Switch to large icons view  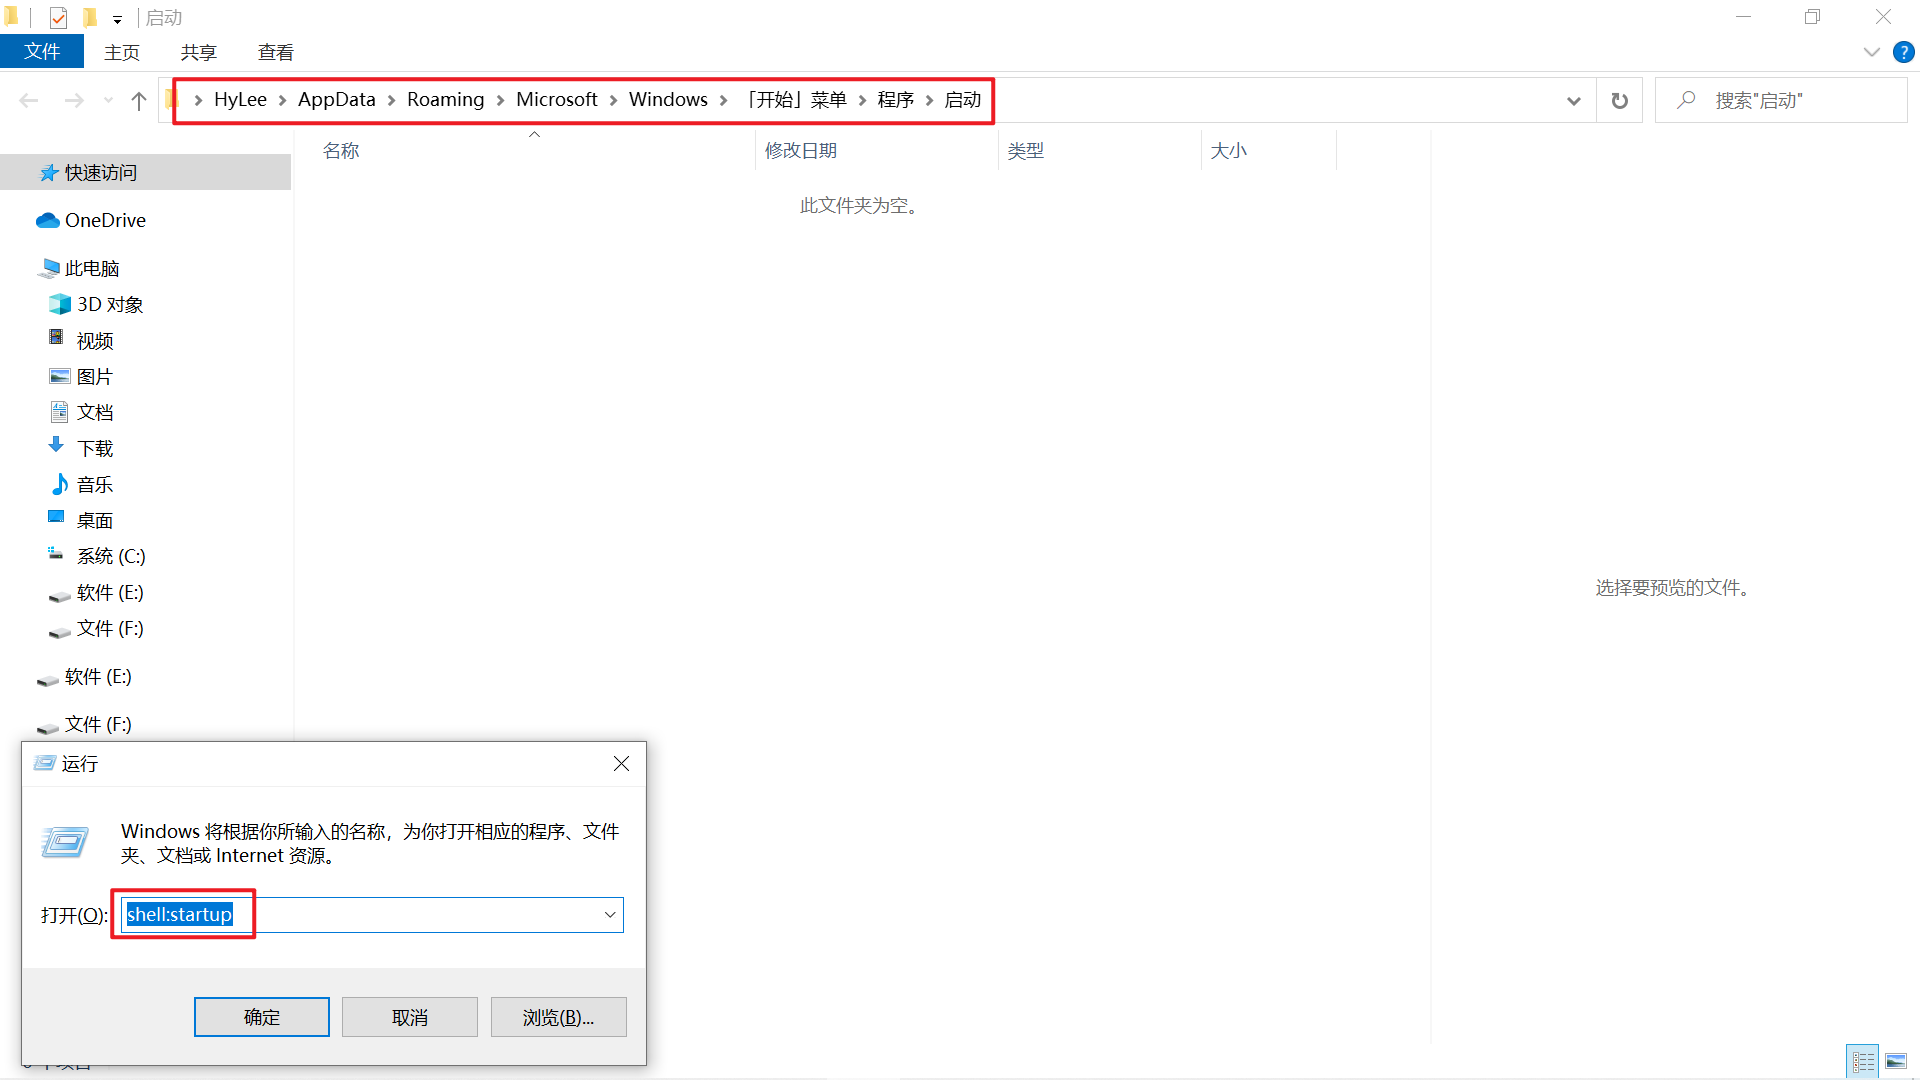(1896, 1061)
